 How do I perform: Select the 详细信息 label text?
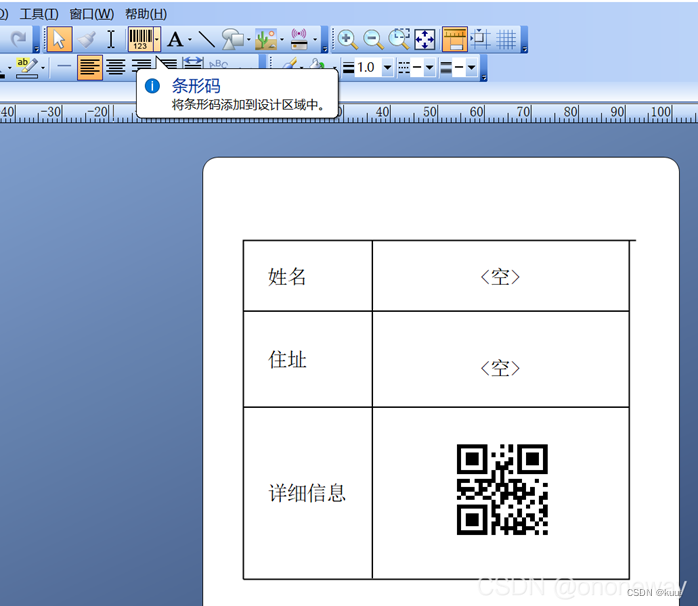click(x=307, y=493)
